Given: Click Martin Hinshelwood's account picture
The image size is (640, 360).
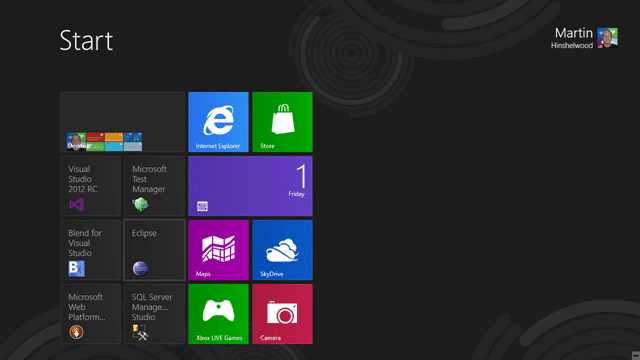Looking at the screenshot, I should point(607,38).
